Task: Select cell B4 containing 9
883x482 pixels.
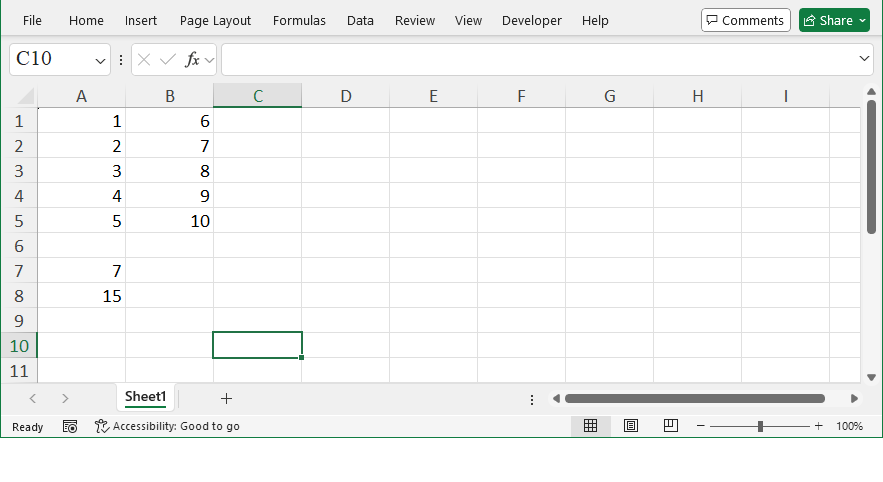Action: (x=170, y=196)
